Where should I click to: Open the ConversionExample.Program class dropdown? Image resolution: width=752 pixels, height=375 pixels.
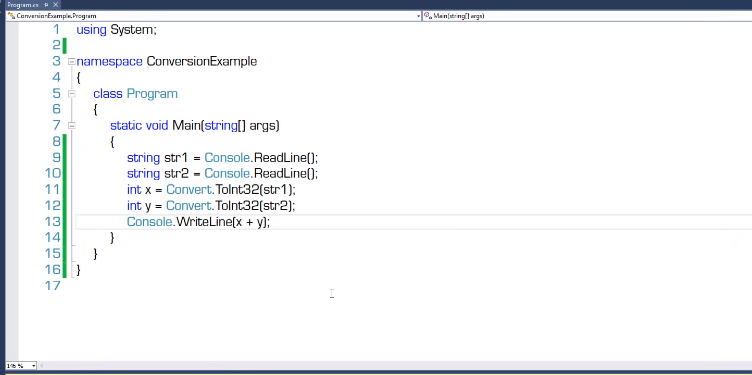click(418, 16)
